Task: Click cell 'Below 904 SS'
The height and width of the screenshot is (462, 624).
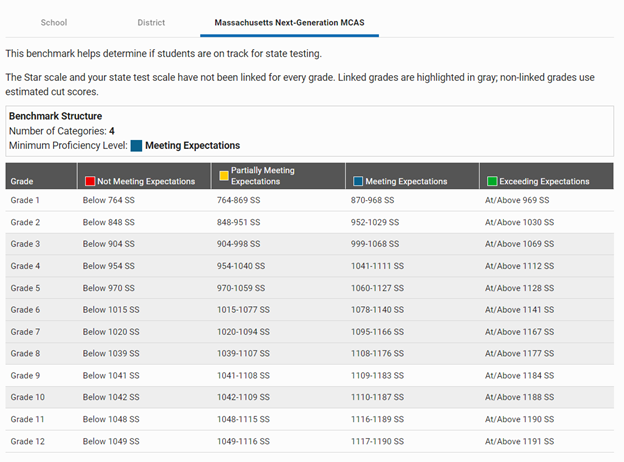Action: point(109,244)
